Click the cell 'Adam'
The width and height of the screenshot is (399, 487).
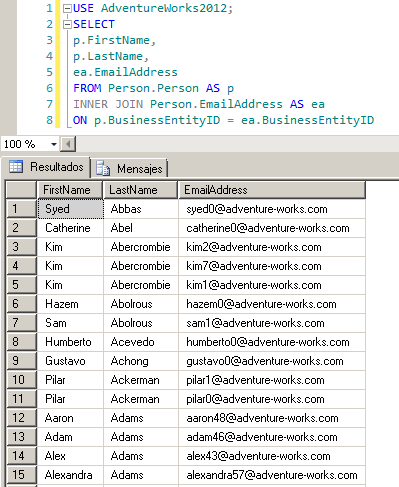point(71,437)
